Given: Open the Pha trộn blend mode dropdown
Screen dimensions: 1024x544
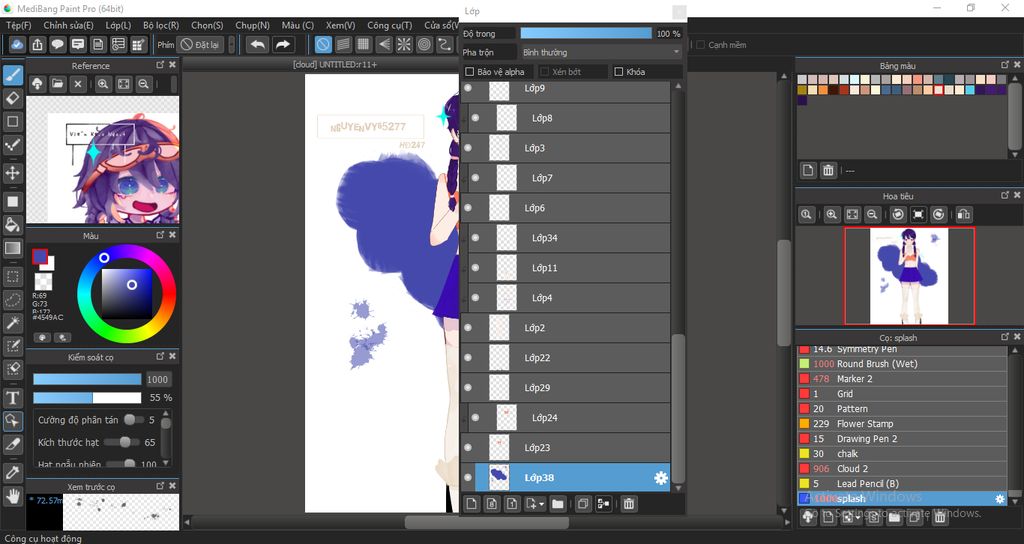Looking at the screenshot, I should [x=601, y=52].
